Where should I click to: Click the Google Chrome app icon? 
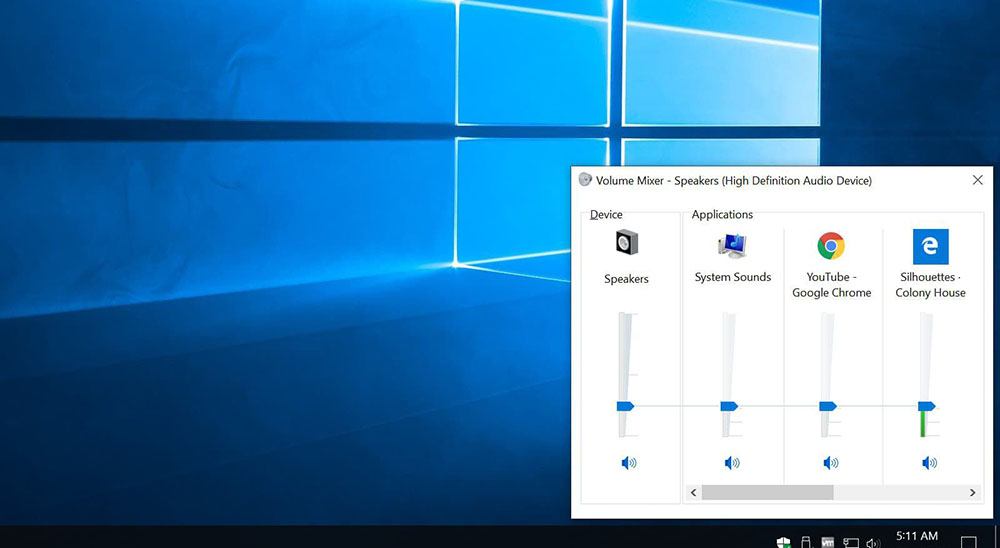tap(831, 245)
